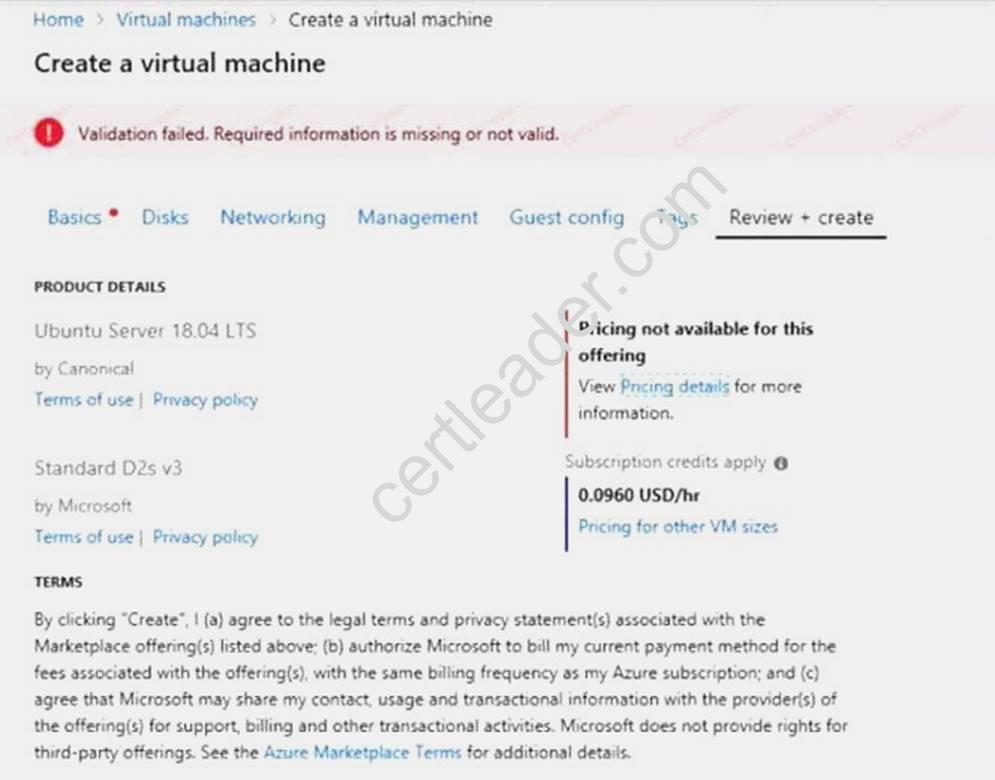Go to the Management tab
This screenshot has width=995, height=780.
(418, 217)
